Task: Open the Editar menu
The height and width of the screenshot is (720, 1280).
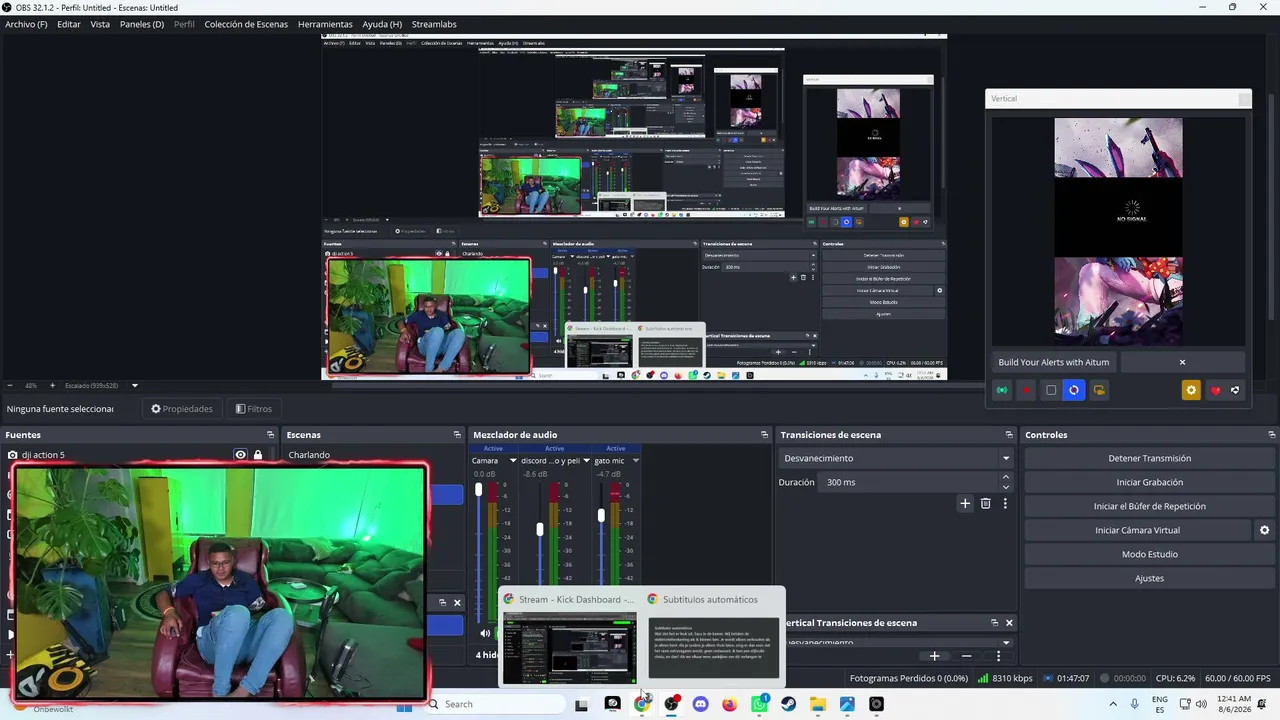Action: pyautogui.click(x=69, y=24)
